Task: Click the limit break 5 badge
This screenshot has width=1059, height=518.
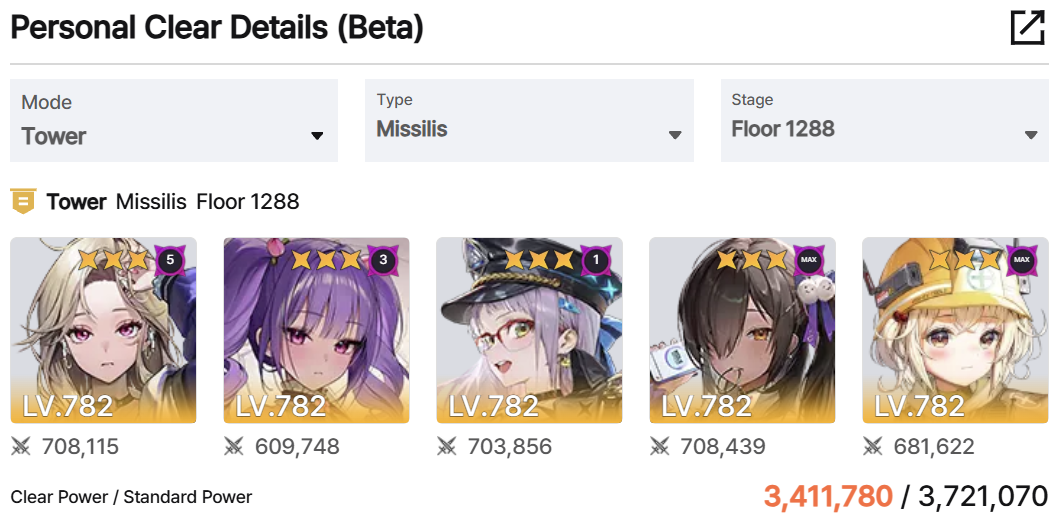Action: [x=170, y=260]
